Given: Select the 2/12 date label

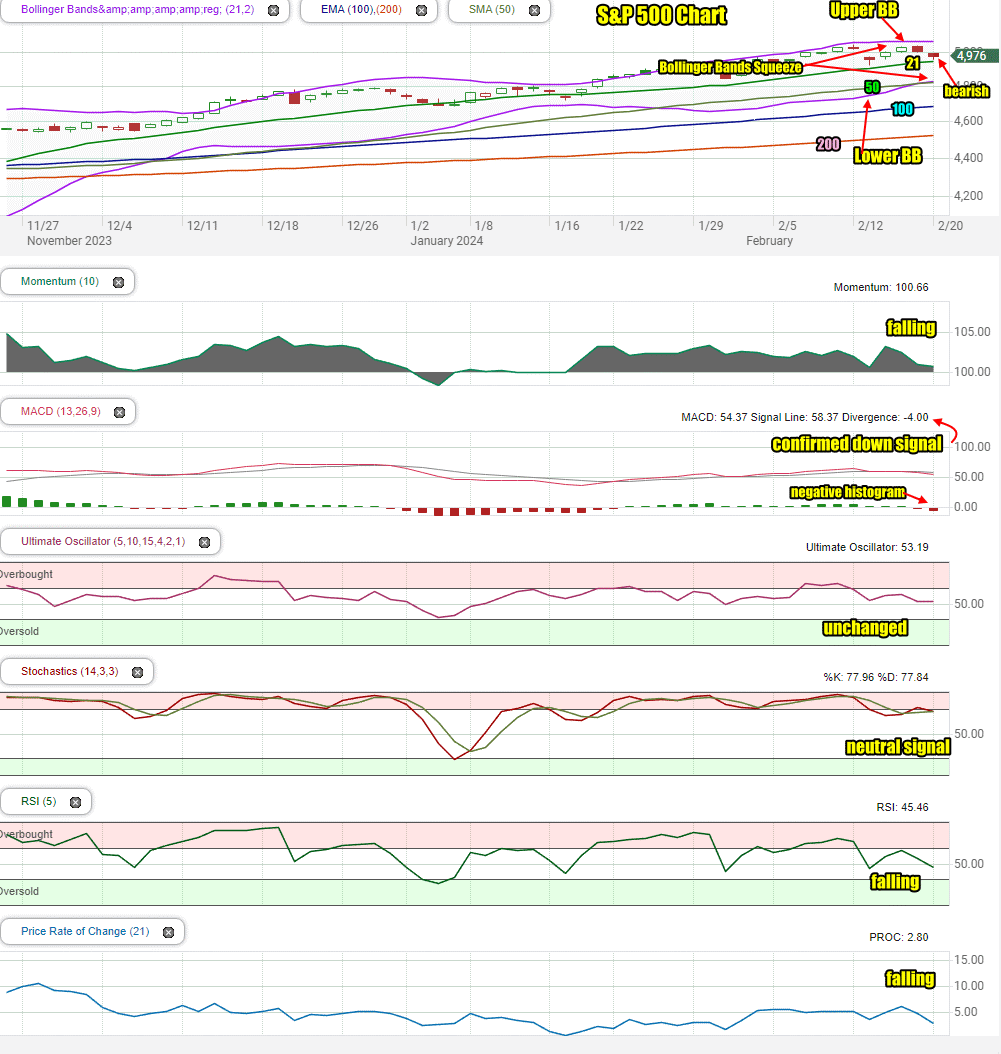Looking at the screenshot, I should point(871,226).
